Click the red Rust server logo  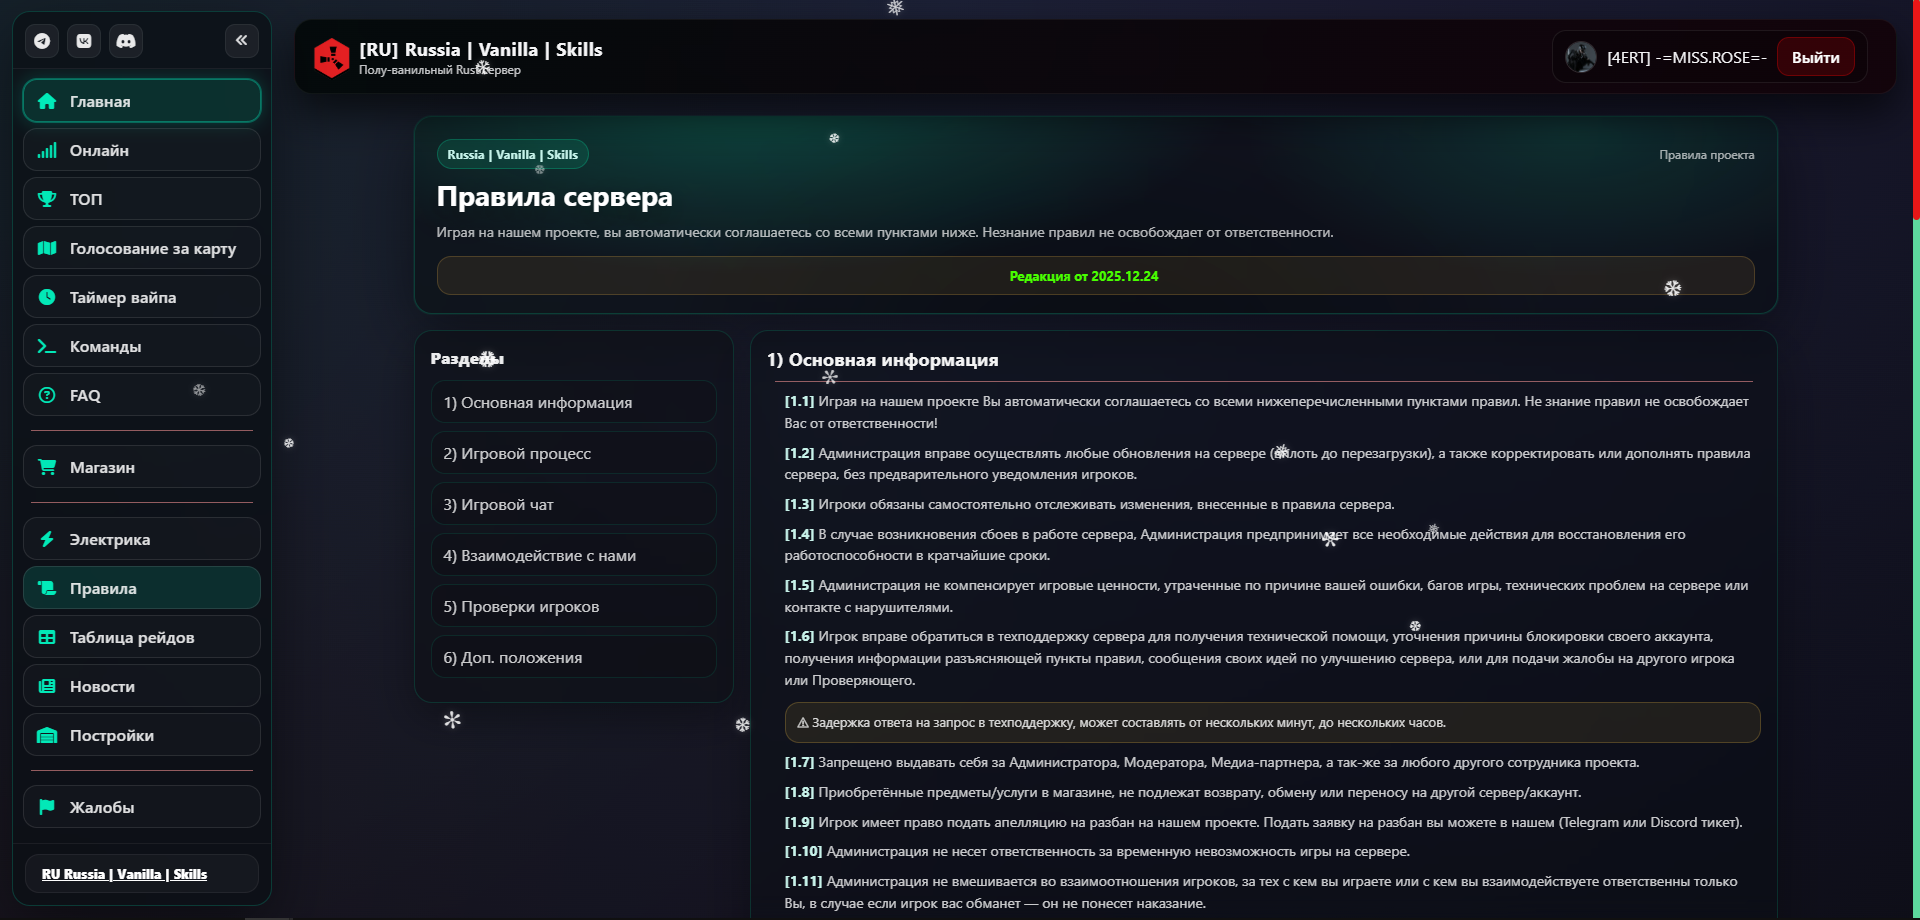[x=331, y=58]
